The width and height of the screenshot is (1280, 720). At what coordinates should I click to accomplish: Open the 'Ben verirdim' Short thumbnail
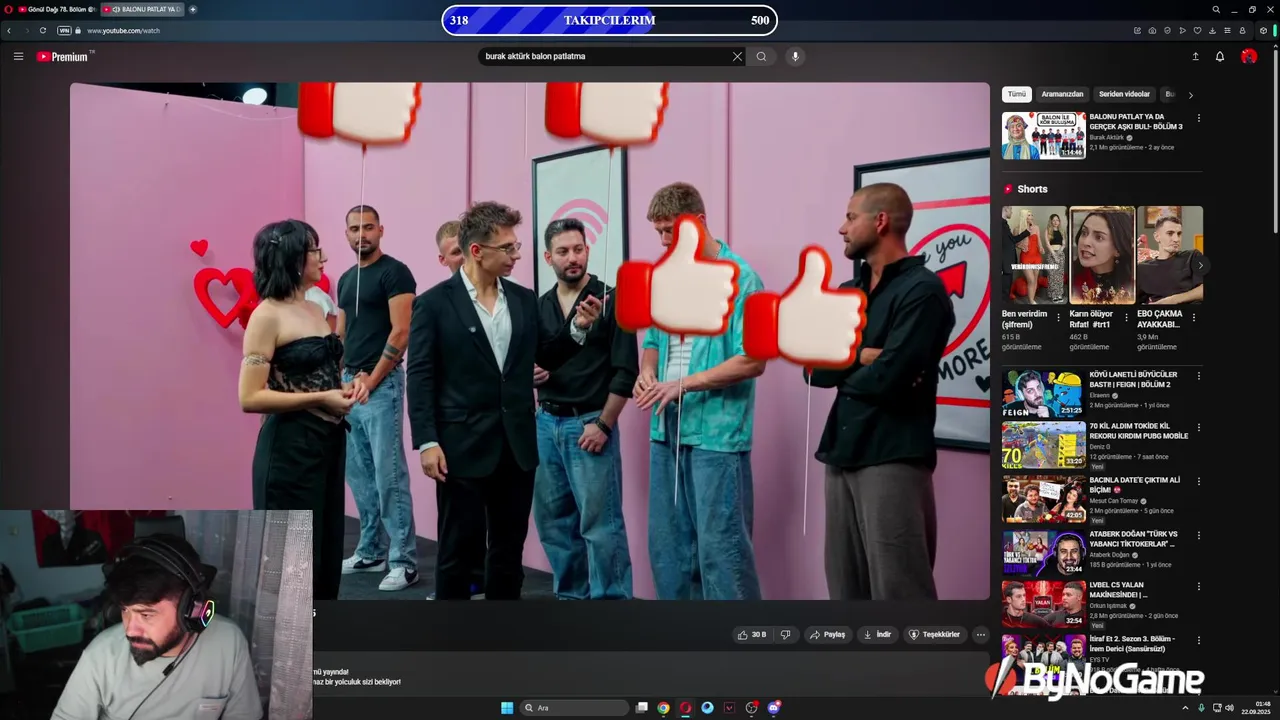(x=1034, y=254)
